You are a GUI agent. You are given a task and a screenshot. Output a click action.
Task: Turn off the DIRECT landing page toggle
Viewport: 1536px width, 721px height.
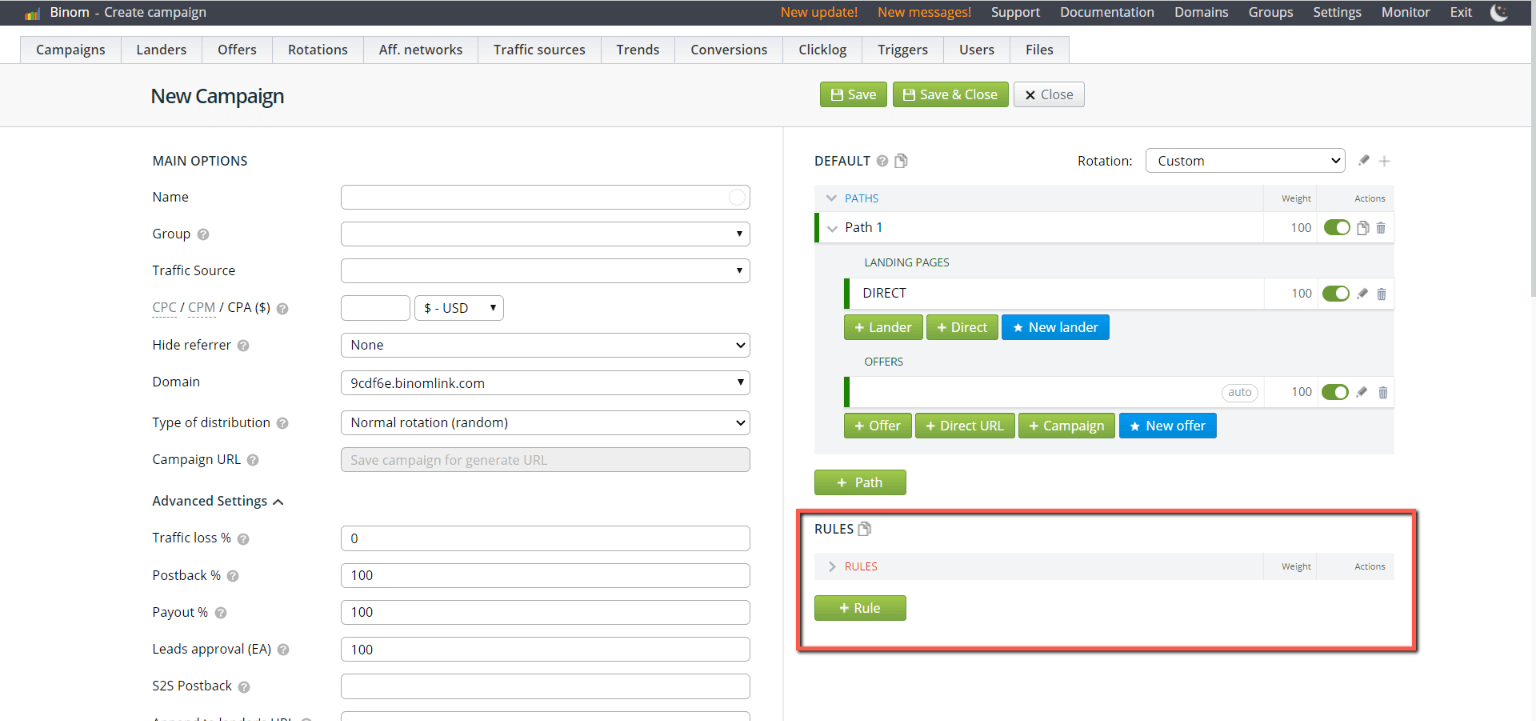pyautogui.click(x=1335, y=294)
